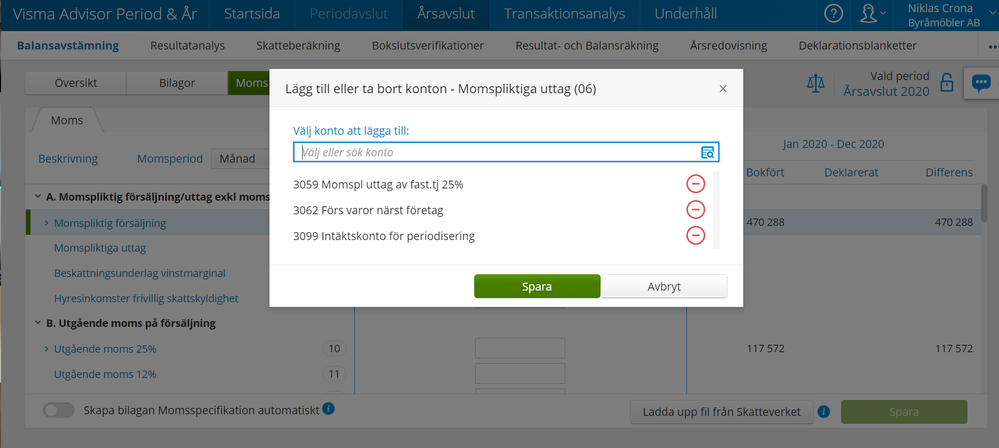This screenshot has height=448, width=999.
Task: Open the Skatteberäkning submenu tab
Action: click(x=300, y=46)
